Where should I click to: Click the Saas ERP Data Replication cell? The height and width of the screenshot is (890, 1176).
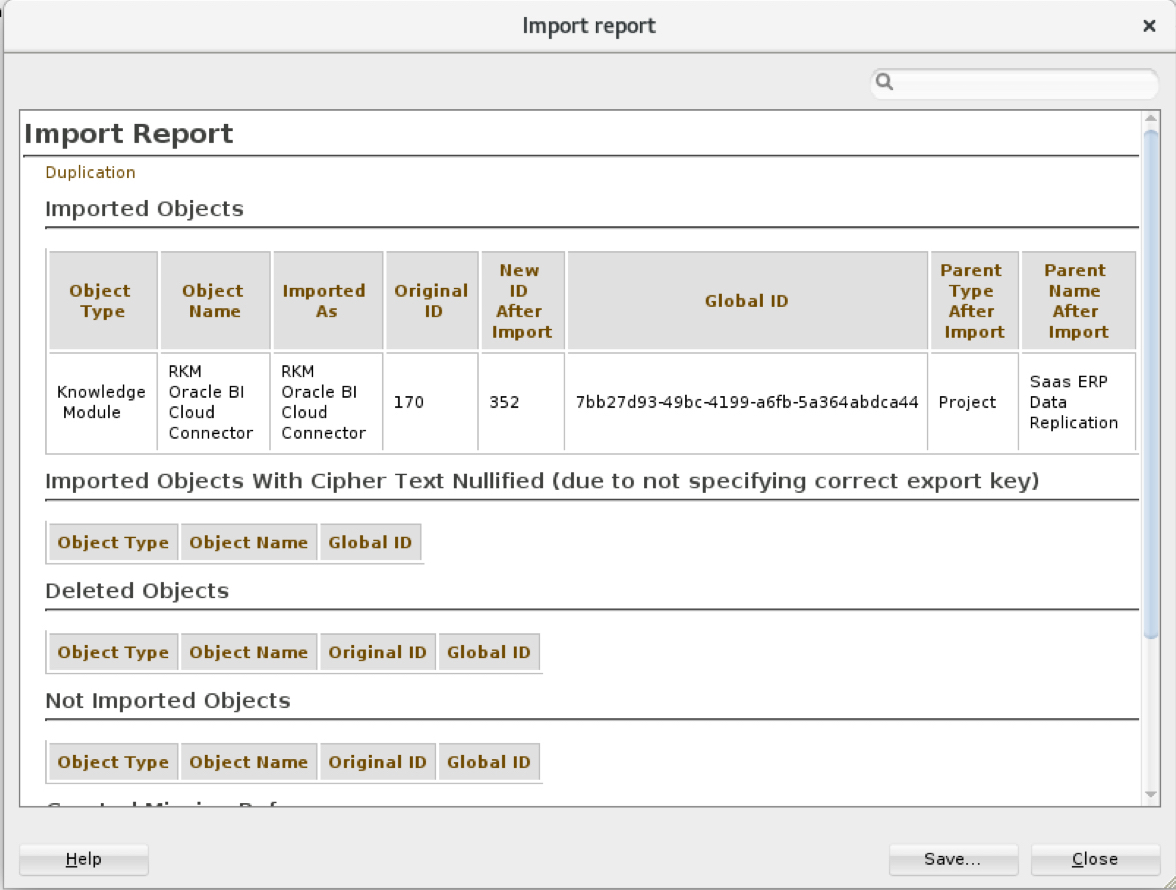point(1073,402)
